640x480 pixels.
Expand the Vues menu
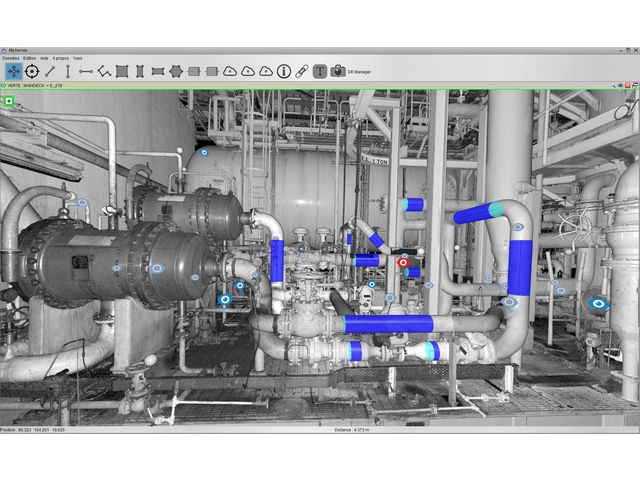(78, 58)
